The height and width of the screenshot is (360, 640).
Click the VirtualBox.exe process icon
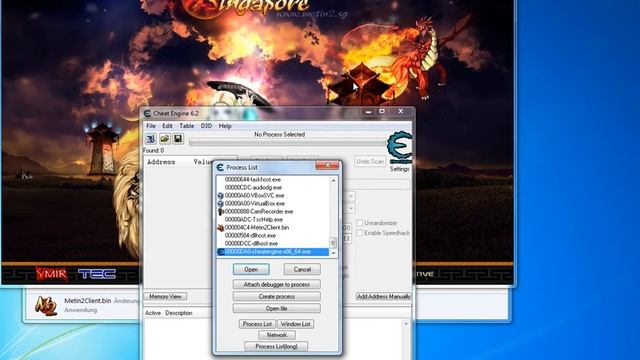[221, 203]
